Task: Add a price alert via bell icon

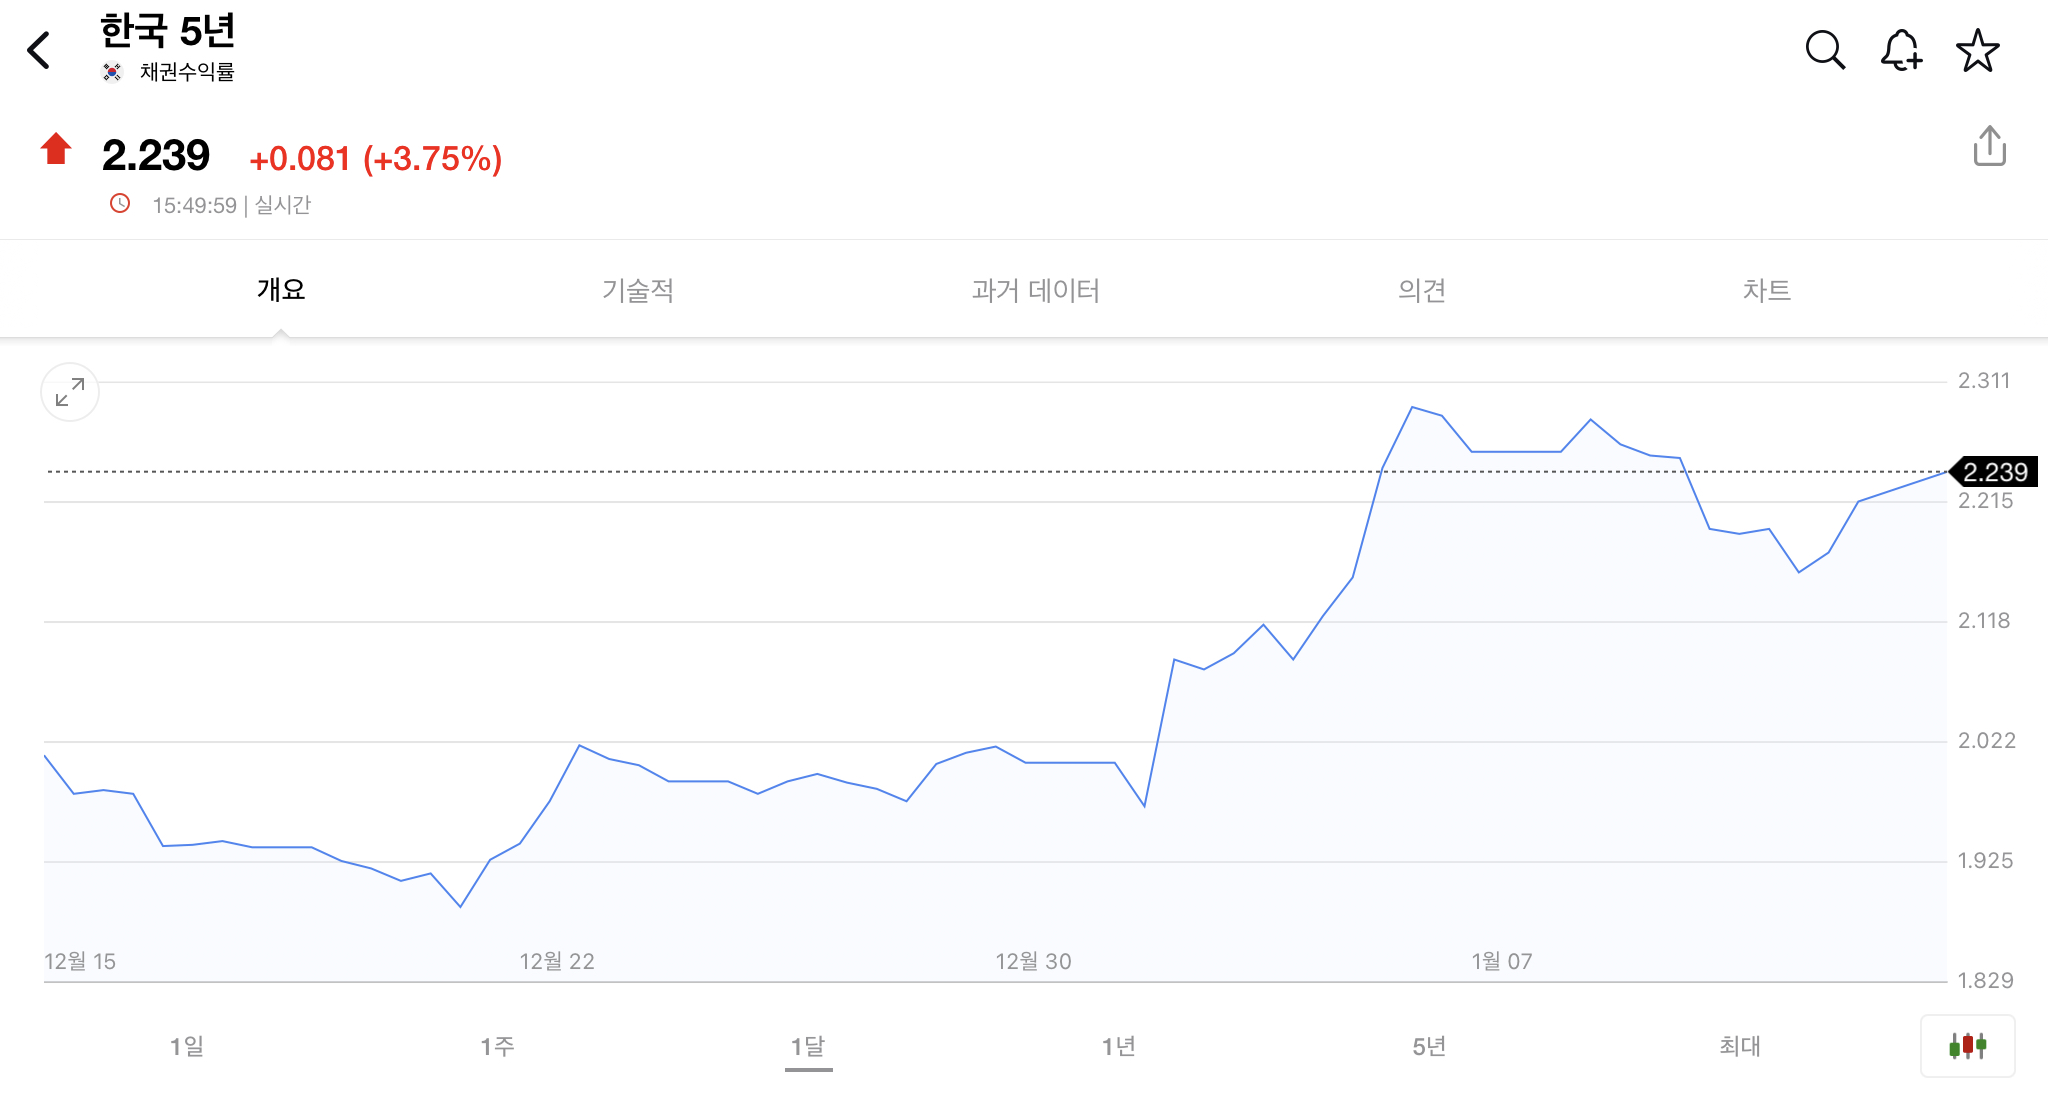Action: (x=1901, y=50)
